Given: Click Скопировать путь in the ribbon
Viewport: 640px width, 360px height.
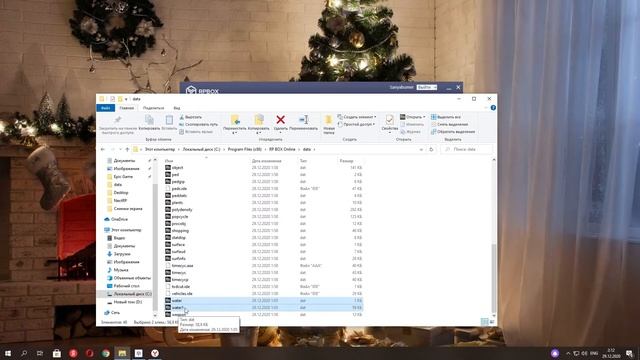Looking at the screenshot, I should click(x=198, y=124).
